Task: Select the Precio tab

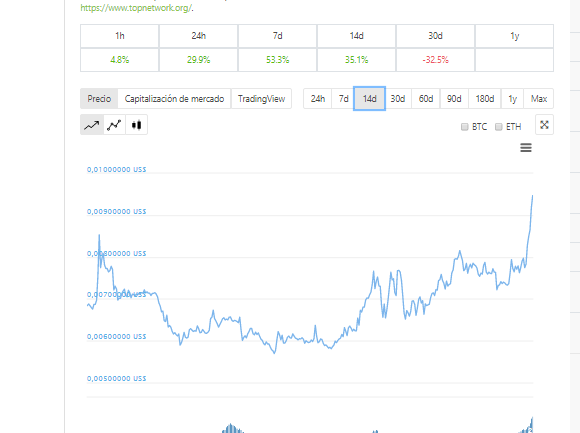Action: 99,99
